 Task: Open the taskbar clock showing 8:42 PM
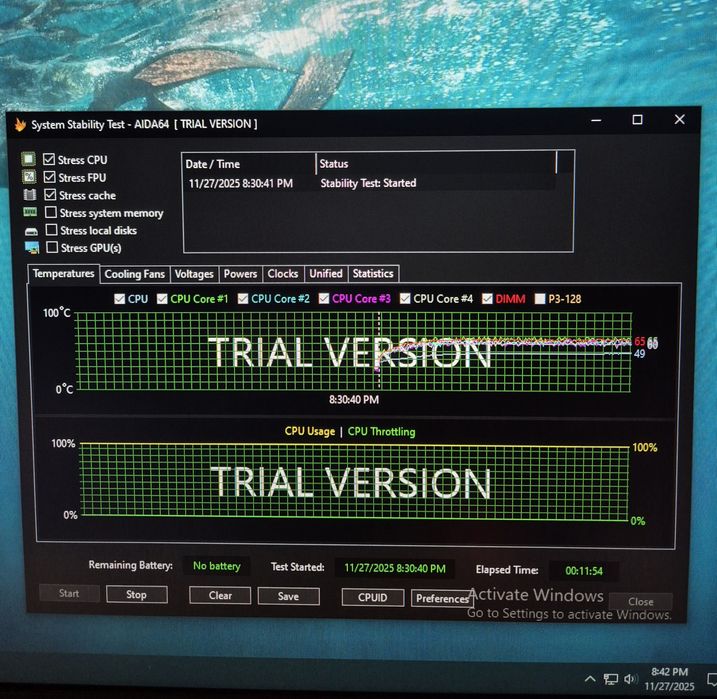[669, 679]
